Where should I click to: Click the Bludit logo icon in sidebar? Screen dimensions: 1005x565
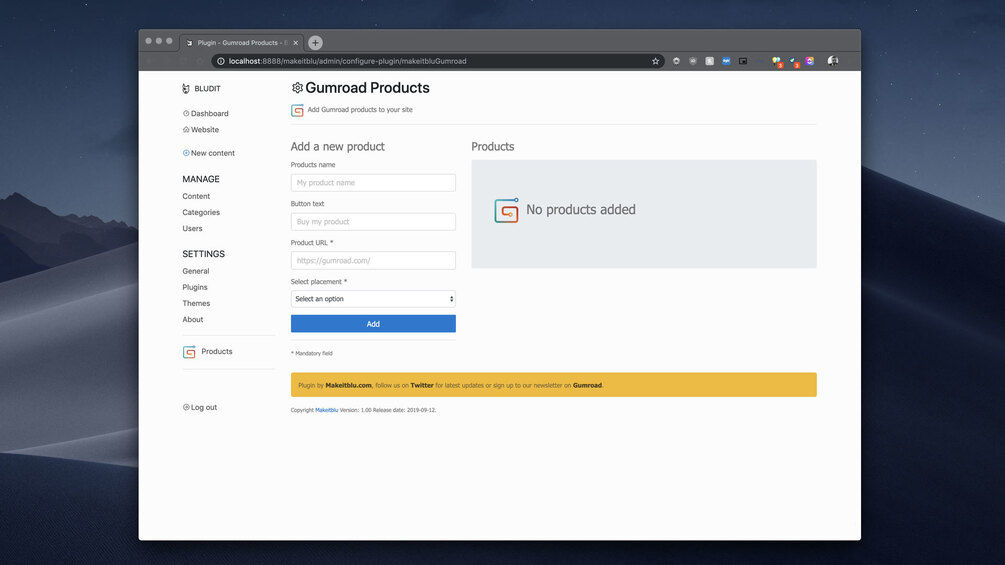tap(186, 89)
